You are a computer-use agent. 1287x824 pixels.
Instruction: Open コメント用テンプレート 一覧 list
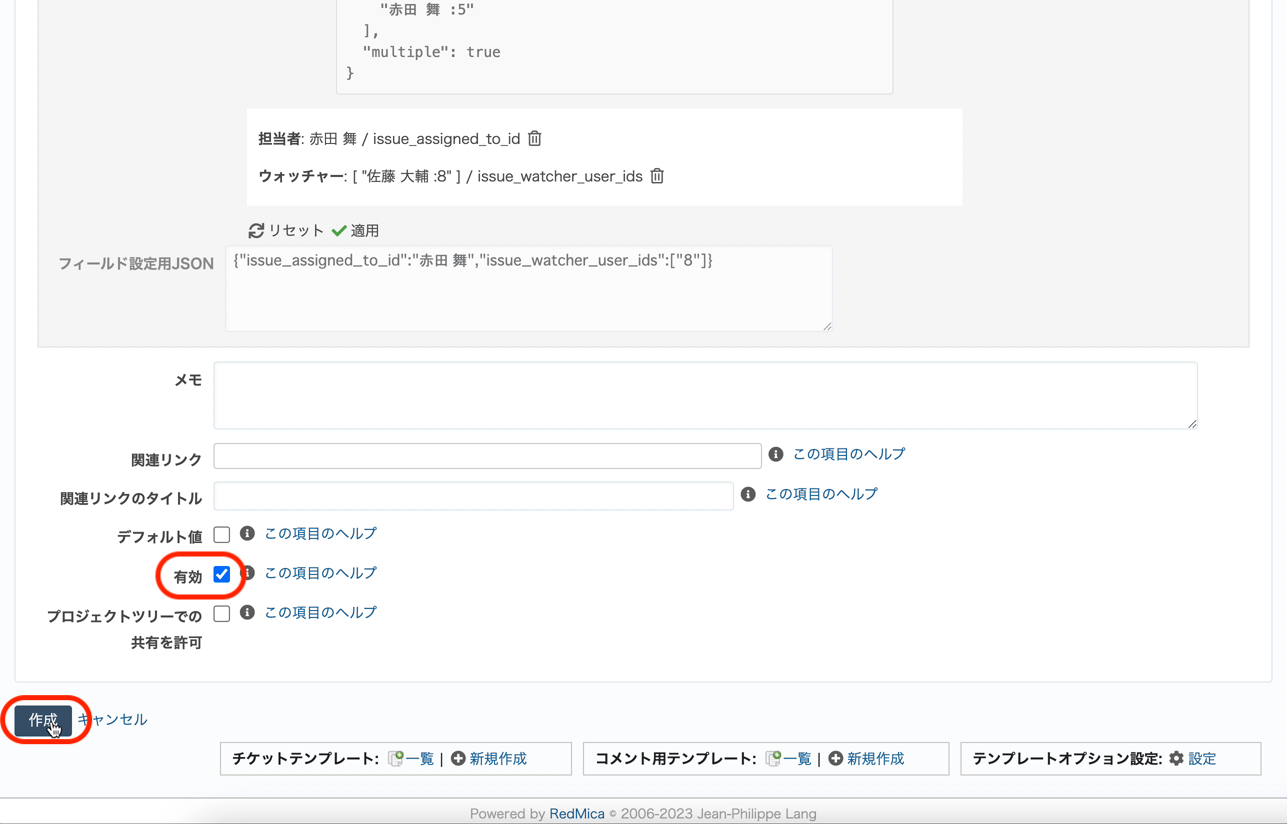pyautogui.click(x=796, y=759)
